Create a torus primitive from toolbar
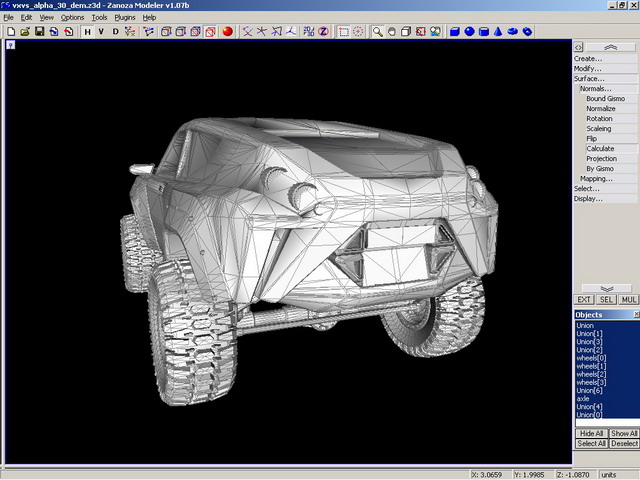The image size is (640, 480). [513, 31]
